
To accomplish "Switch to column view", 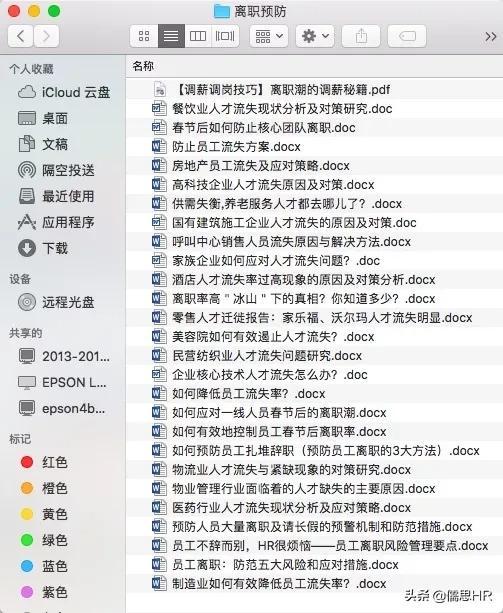I will pos(198,36).
